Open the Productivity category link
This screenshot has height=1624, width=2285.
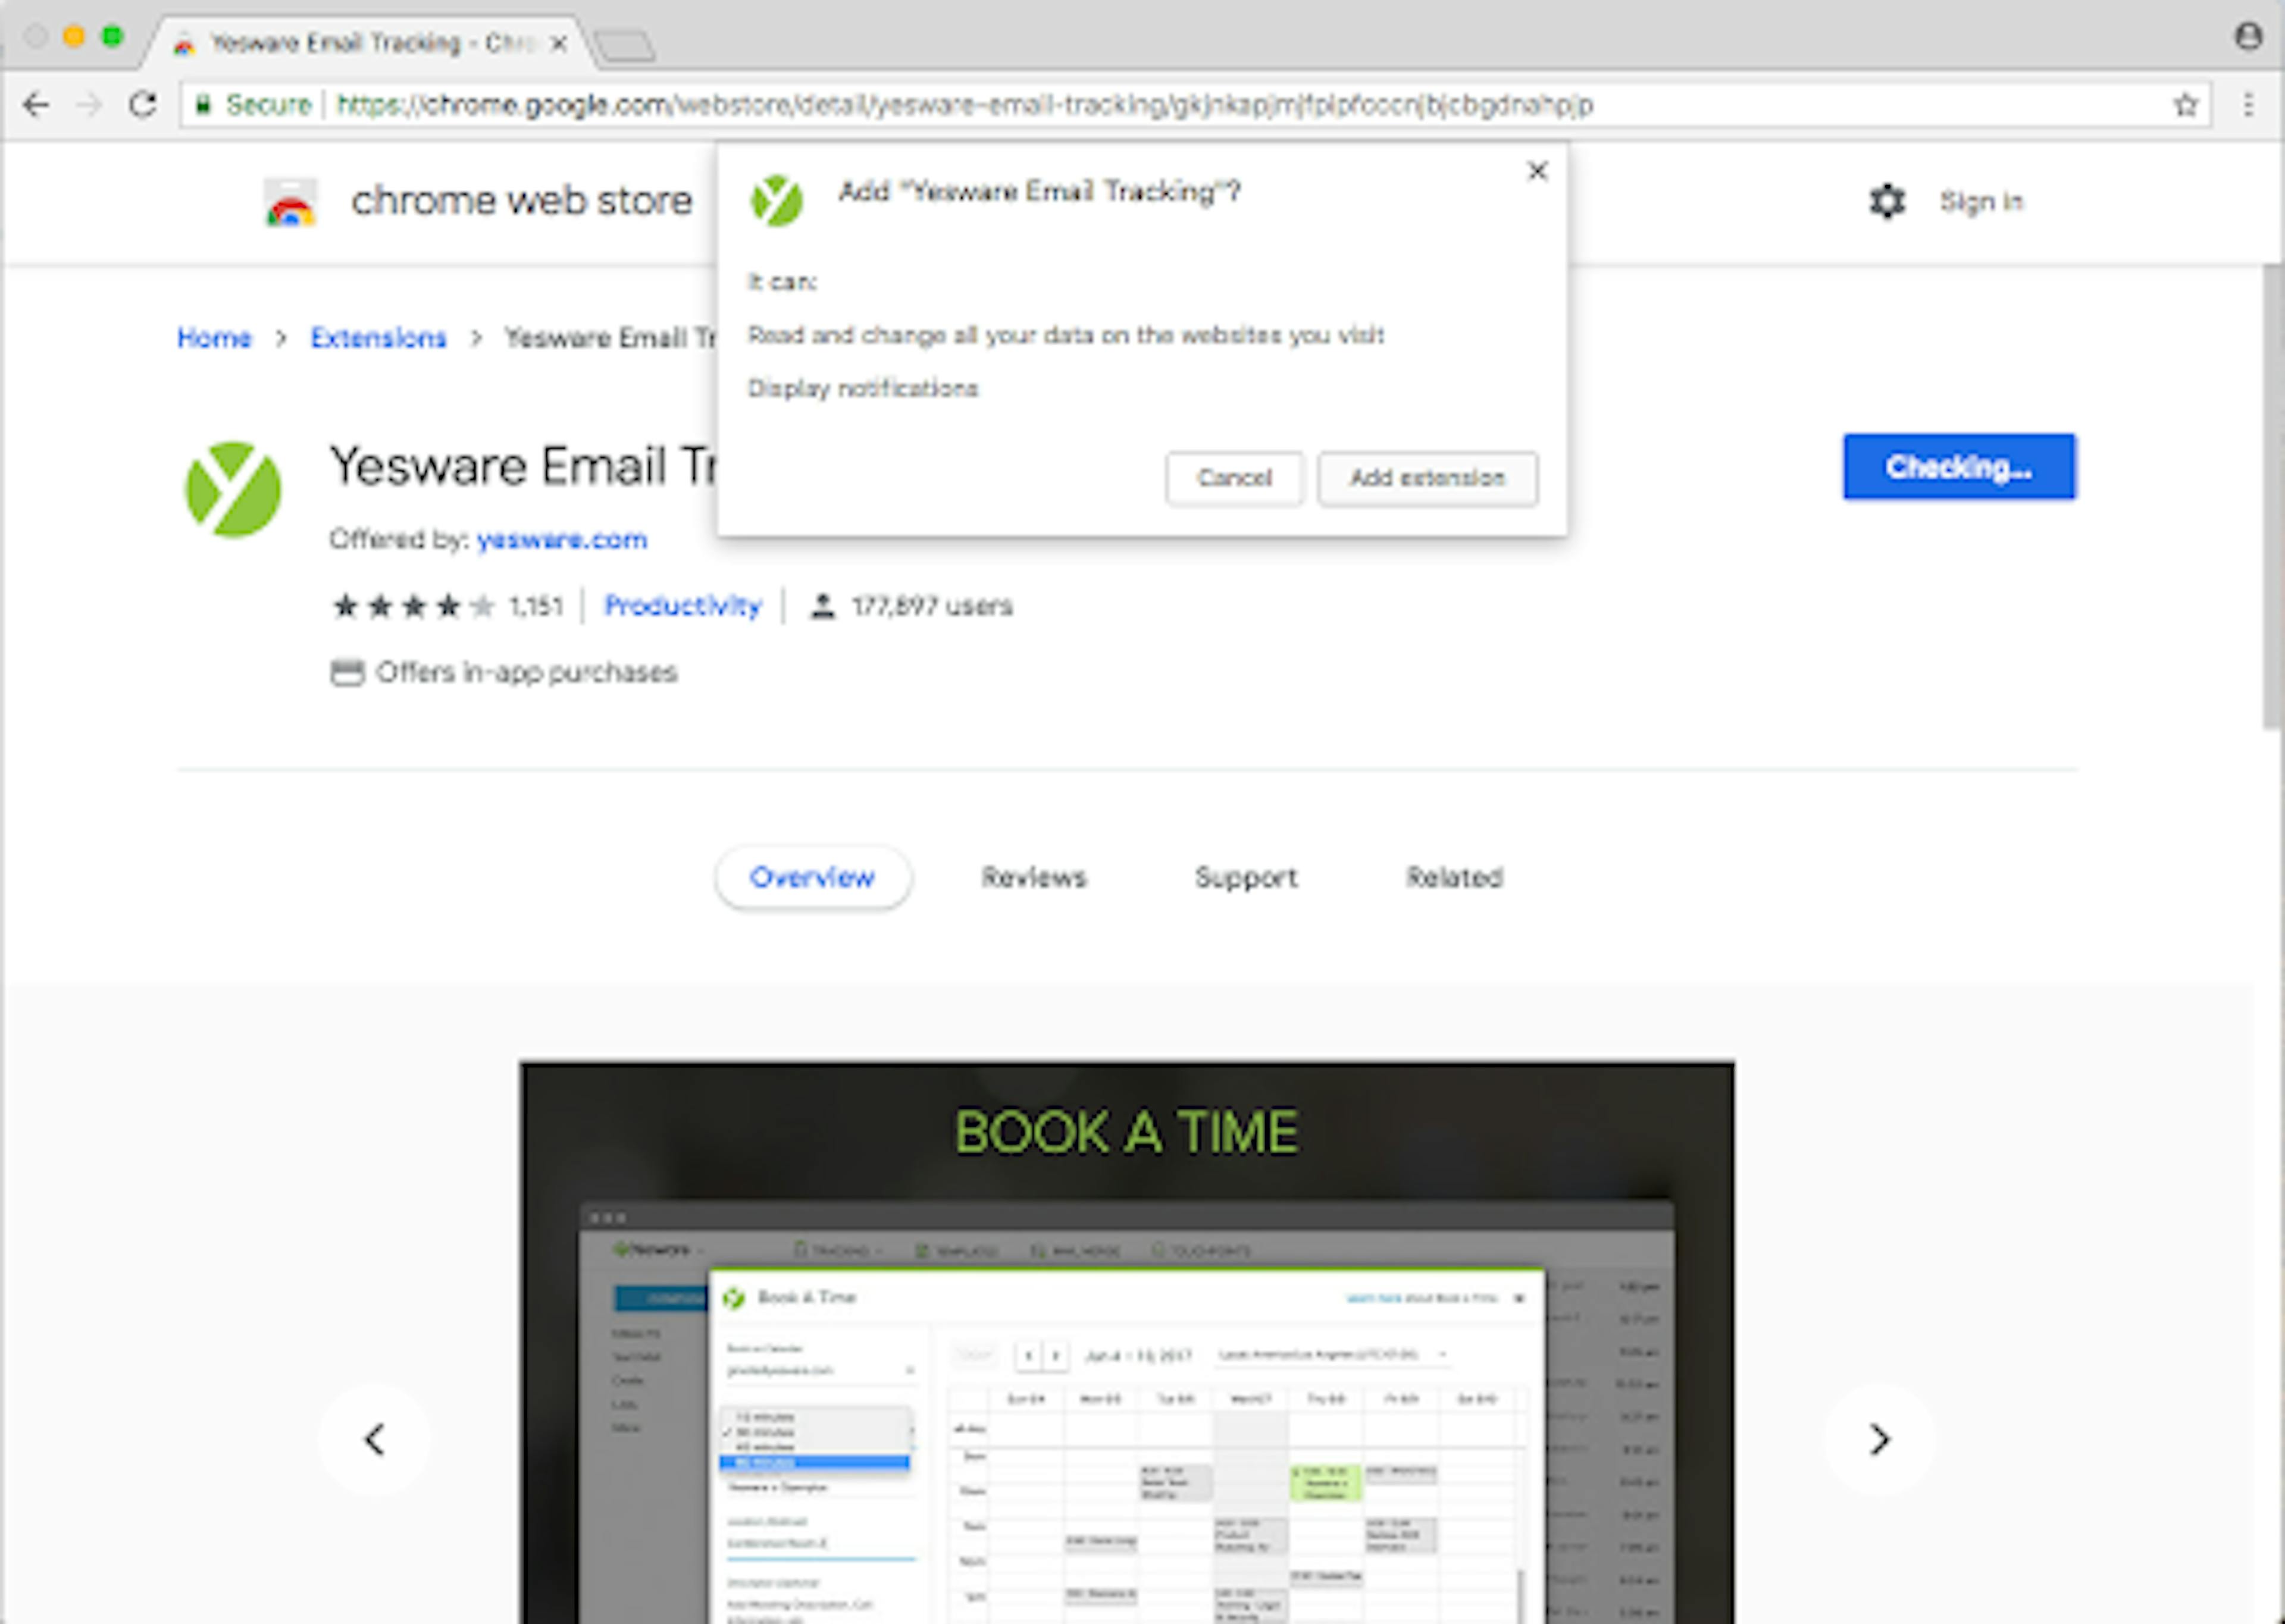pos(683,606)
